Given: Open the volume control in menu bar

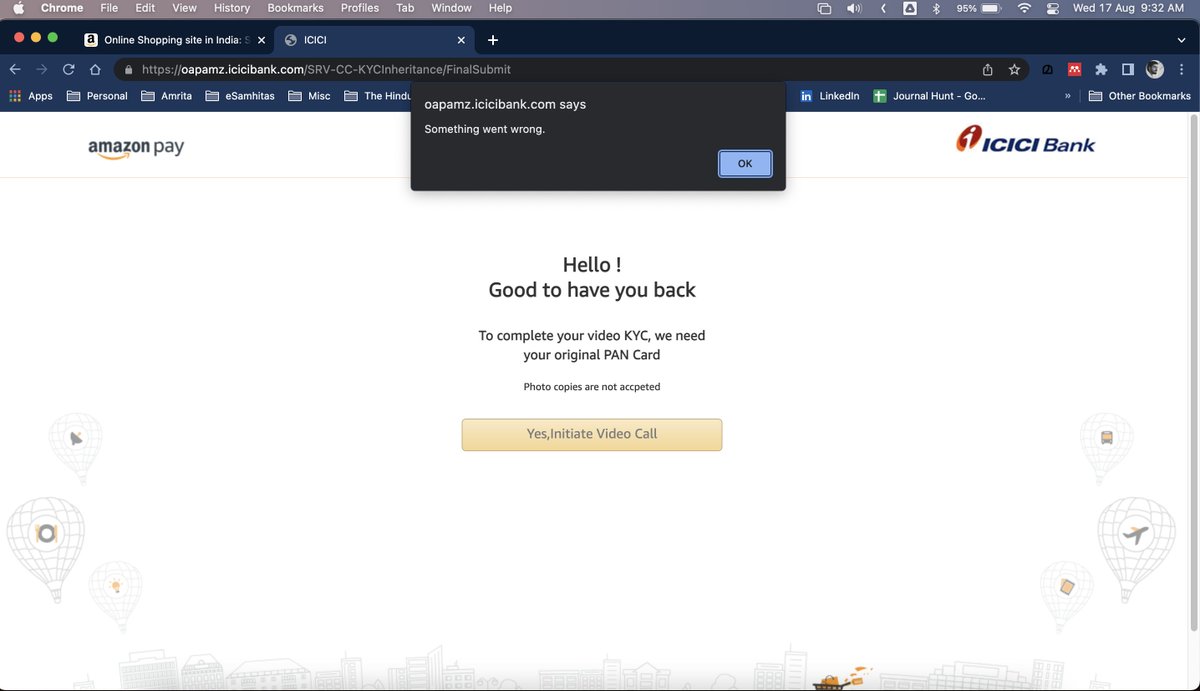Looking at the screenshot, I should [854, 8].
